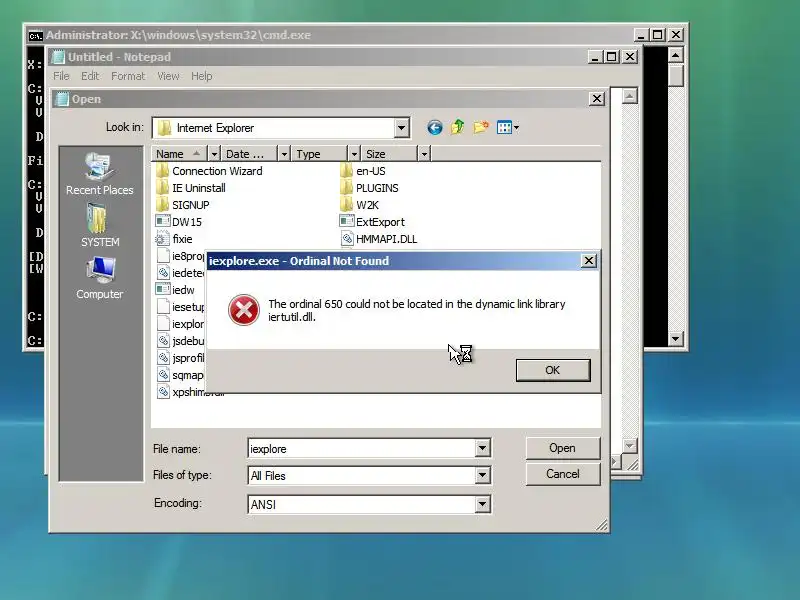
Task: Close the Open file dialog
Action: click(597, 98)
